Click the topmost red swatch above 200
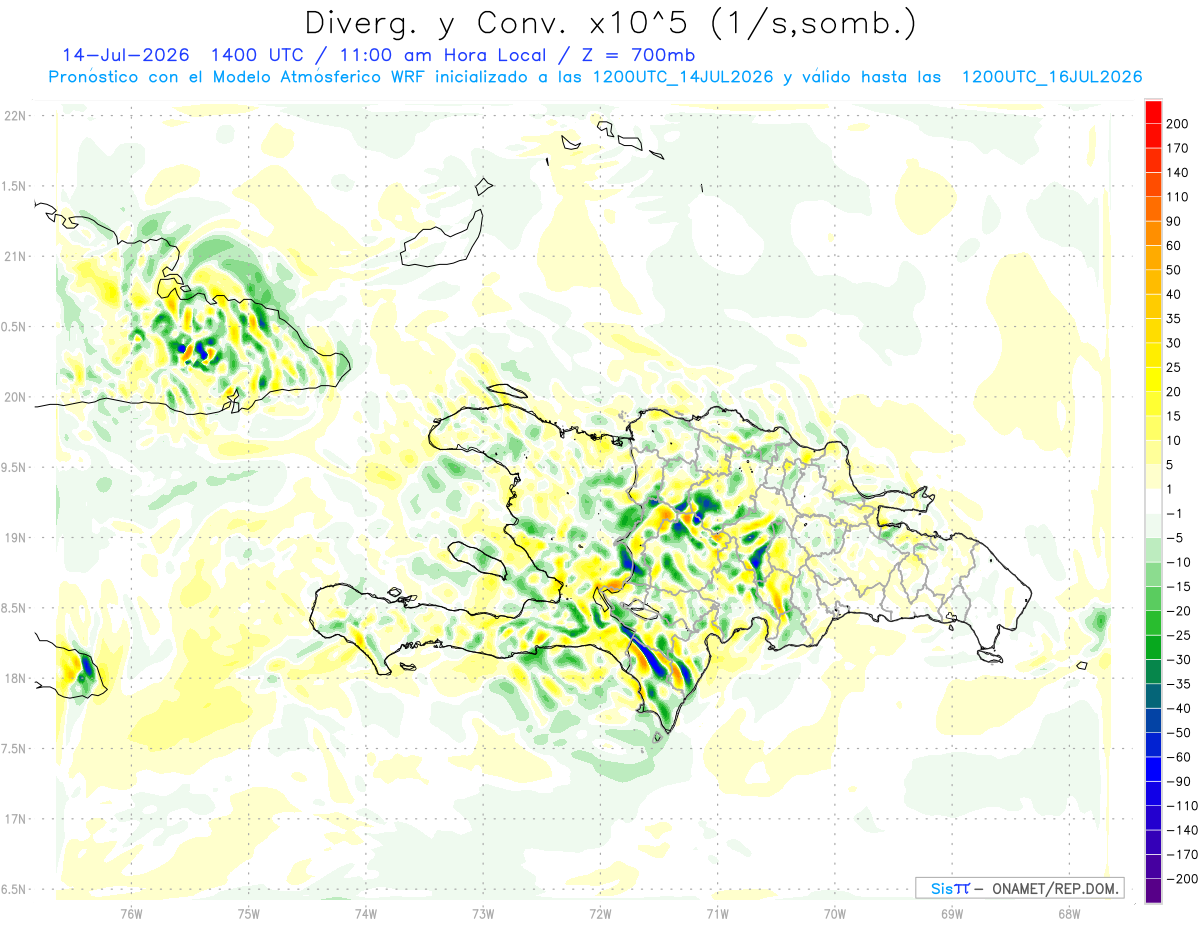The width and height of the screenshot is (1200, 927). [x=1154, y=111]
